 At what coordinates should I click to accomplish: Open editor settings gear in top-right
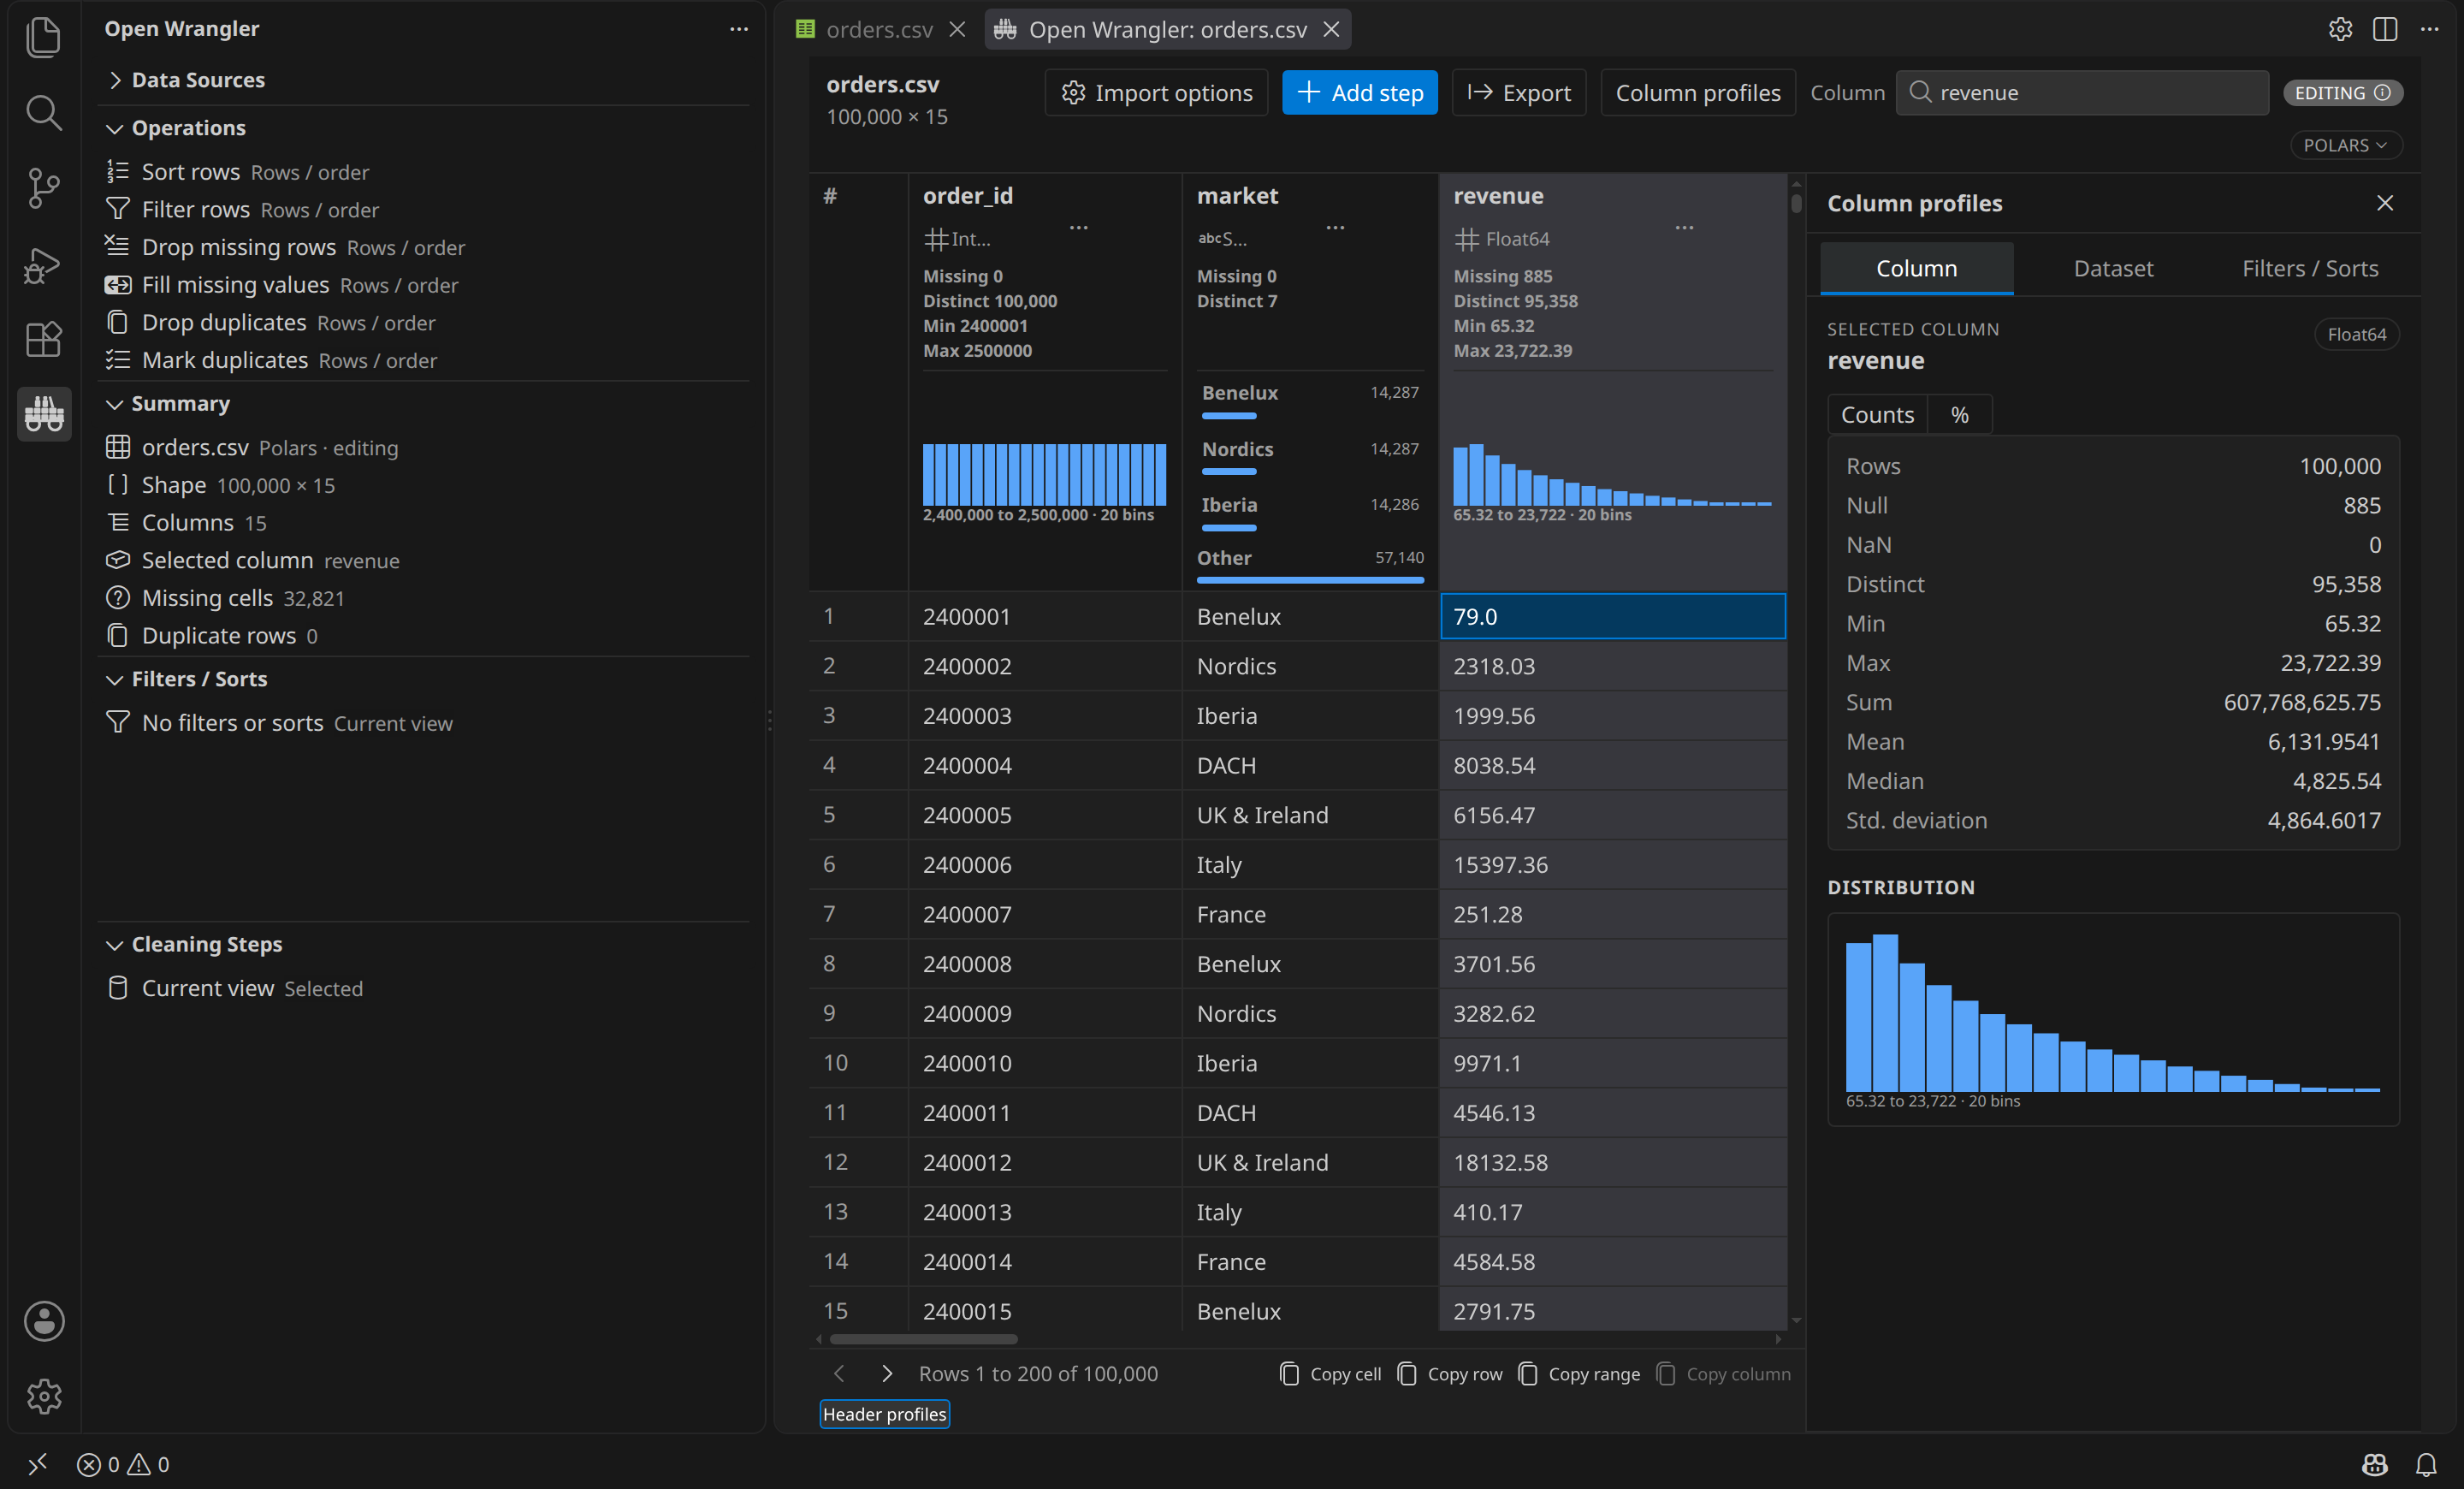tap(2339, 29)
